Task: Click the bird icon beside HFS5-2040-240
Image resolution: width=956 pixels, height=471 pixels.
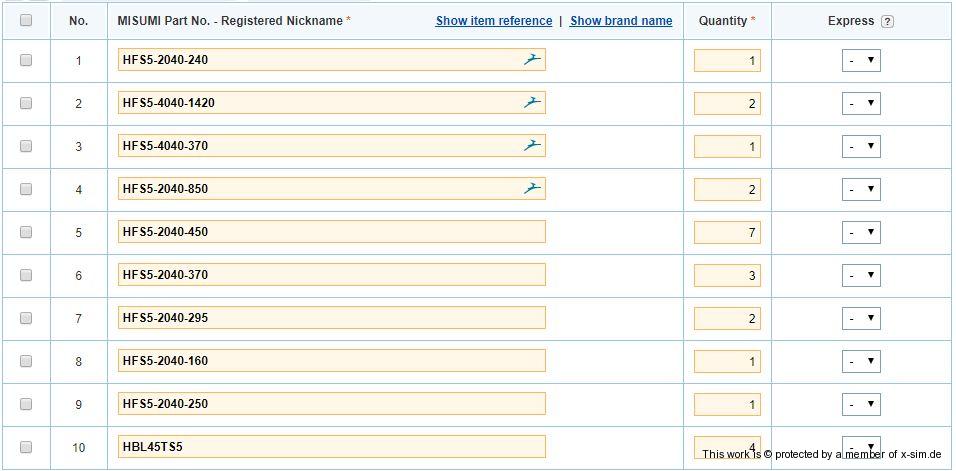Action: [532, 60]
